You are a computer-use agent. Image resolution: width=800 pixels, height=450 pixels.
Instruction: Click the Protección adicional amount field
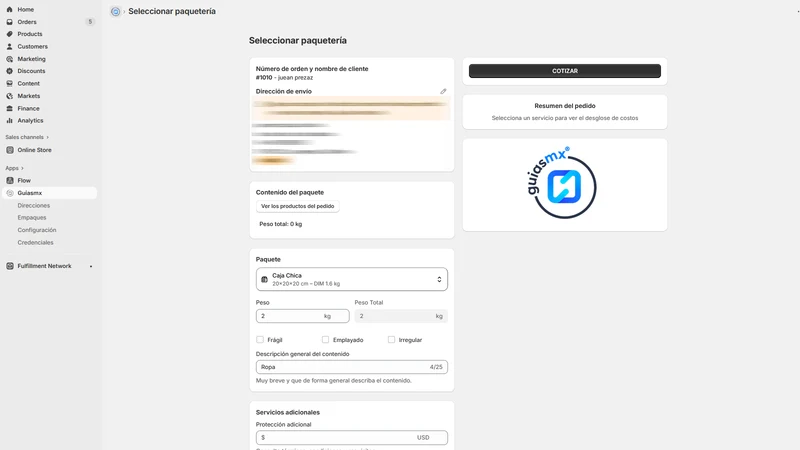(352, 437)
